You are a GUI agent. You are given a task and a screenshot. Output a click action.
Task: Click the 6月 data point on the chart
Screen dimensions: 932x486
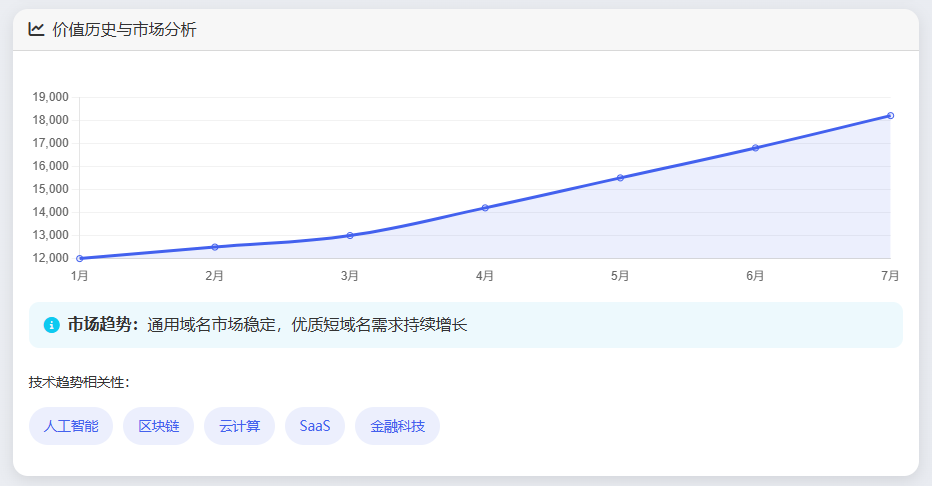(x=755, y=148)
